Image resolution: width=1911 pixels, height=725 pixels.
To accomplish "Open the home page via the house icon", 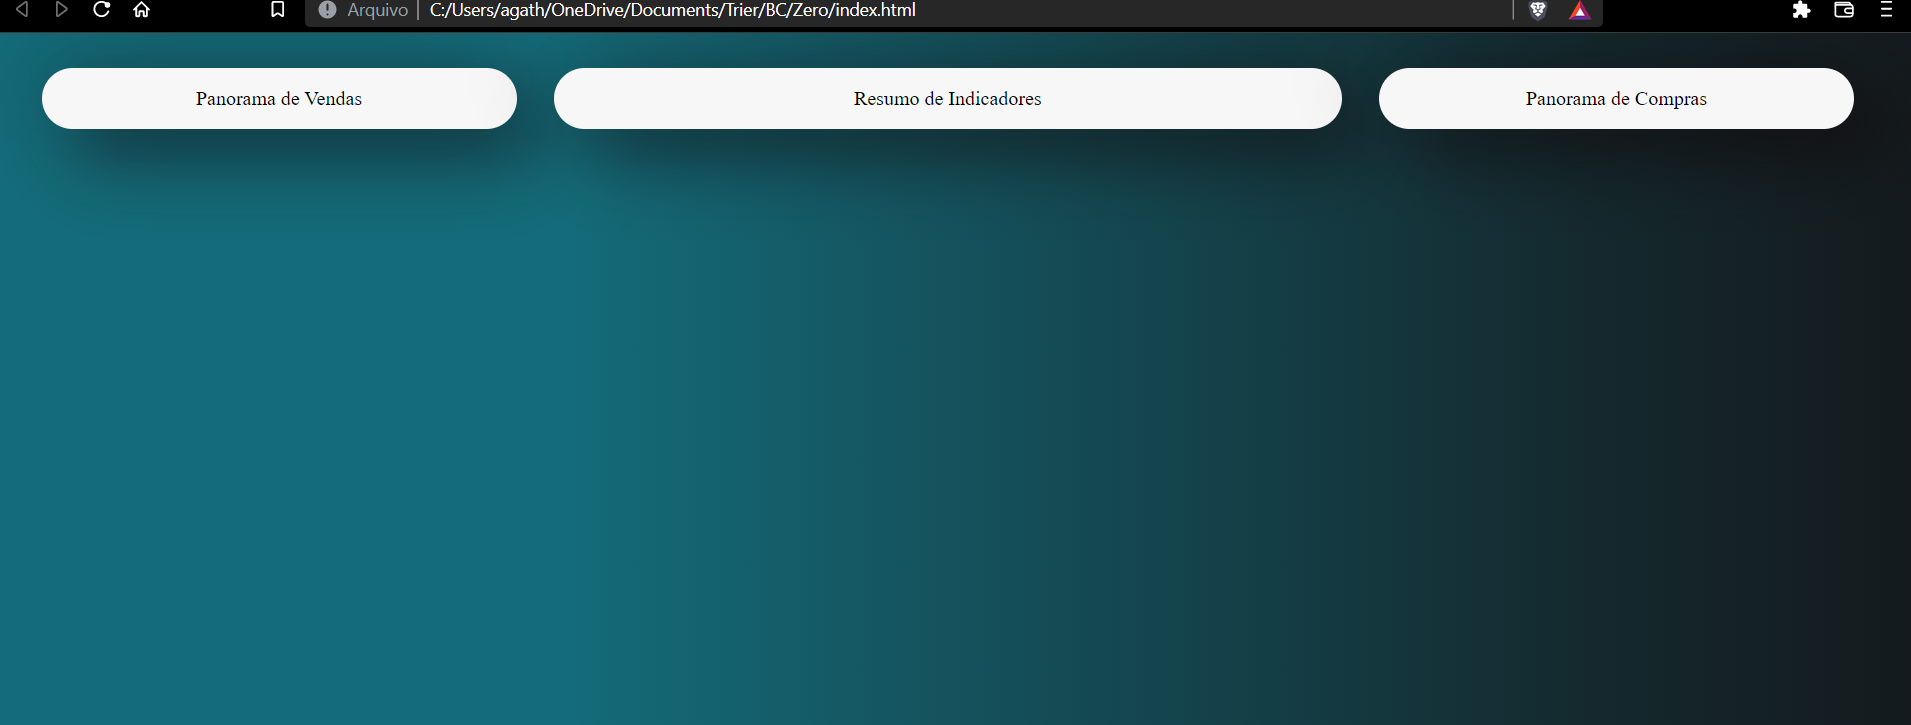I will click(142, 10).
